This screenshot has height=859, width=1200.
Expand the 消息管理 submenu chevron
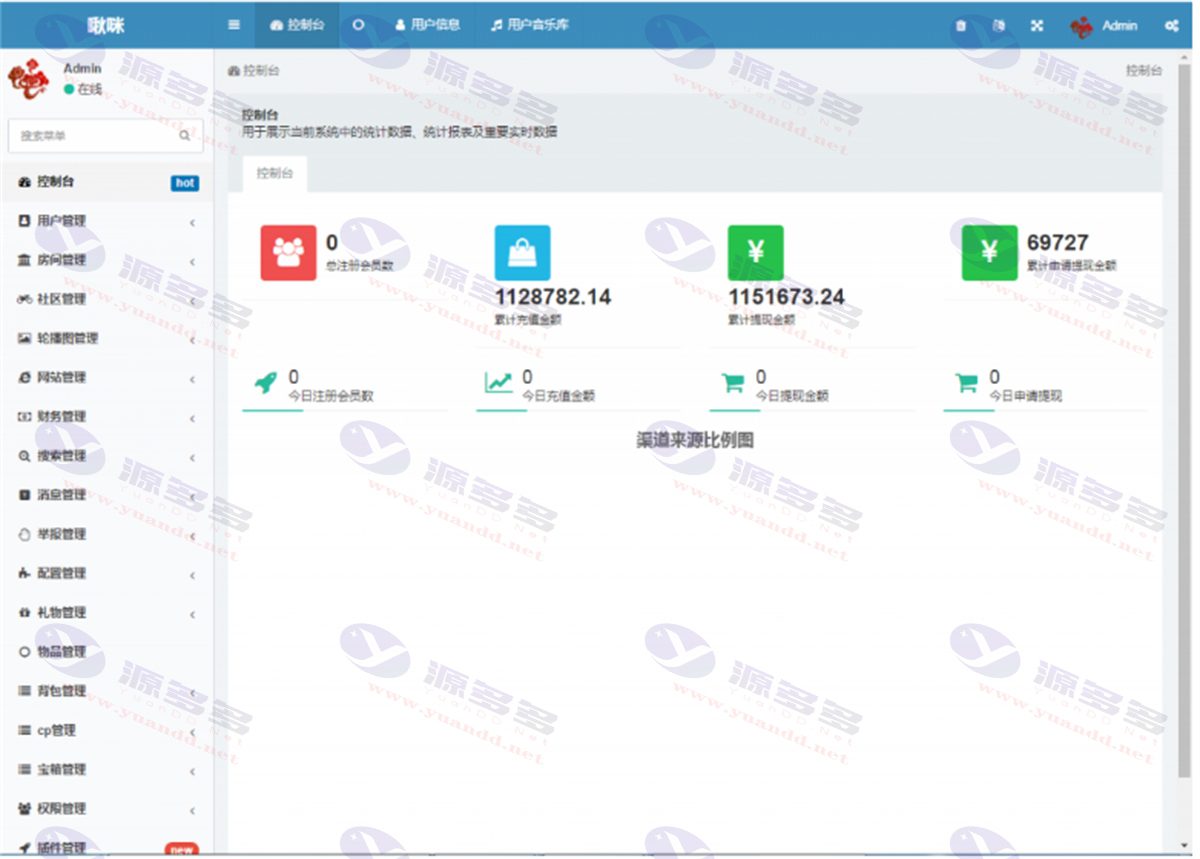[192, 496]
